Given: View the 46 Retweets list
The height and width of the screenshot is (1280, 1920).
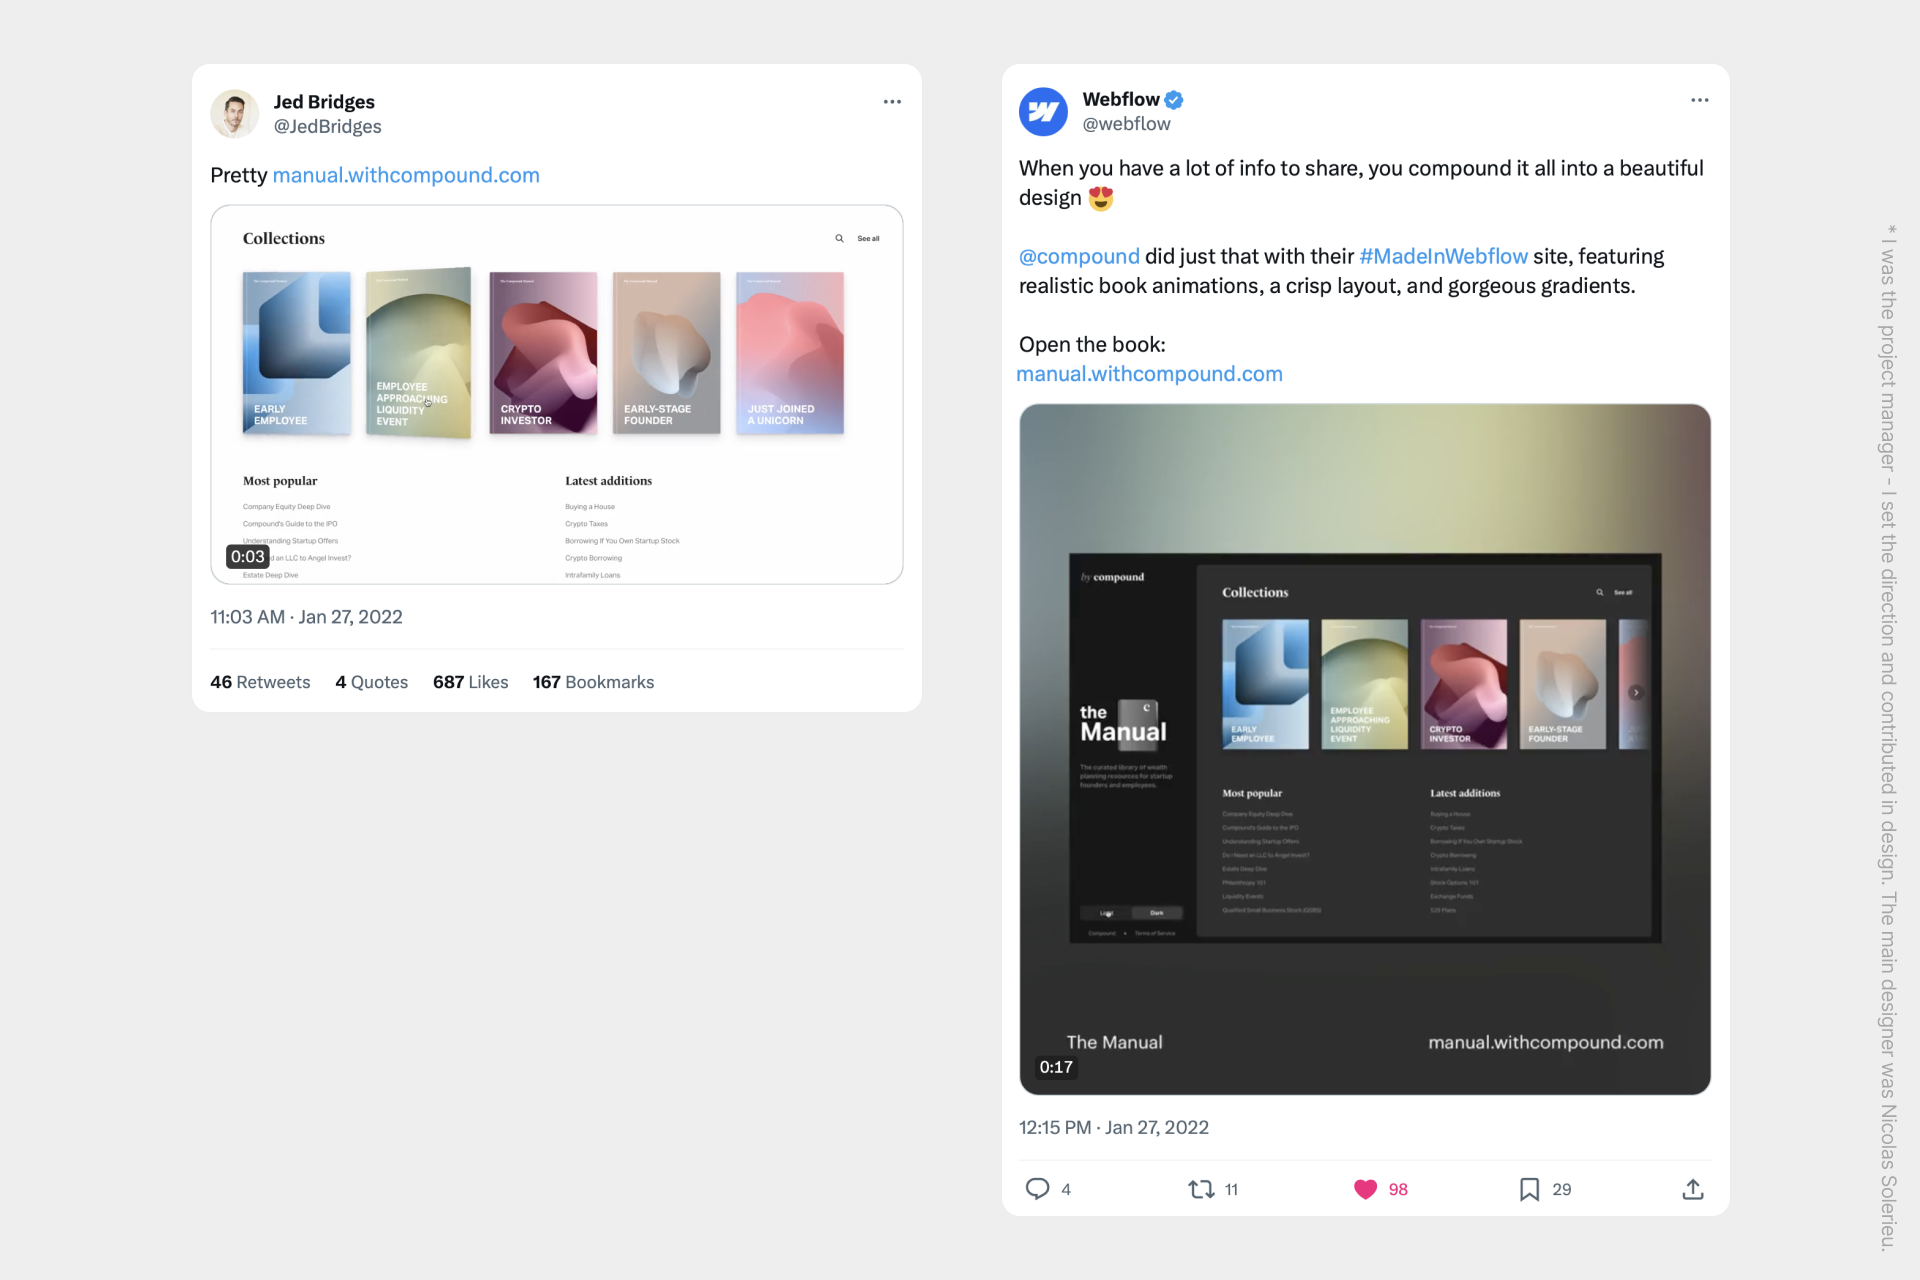Looking at the screenshot, I should point(260,682).
